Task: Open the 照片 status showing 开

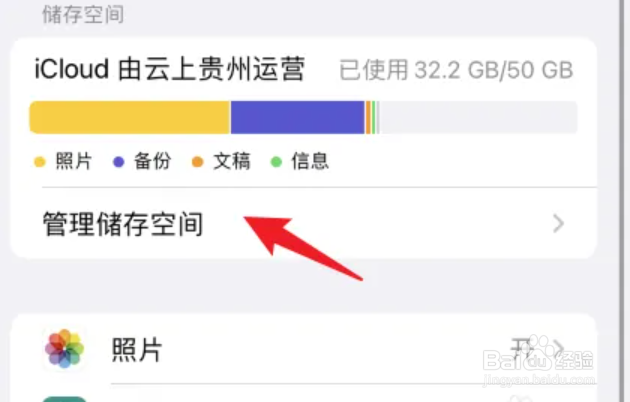Action: tap(522, 349)
